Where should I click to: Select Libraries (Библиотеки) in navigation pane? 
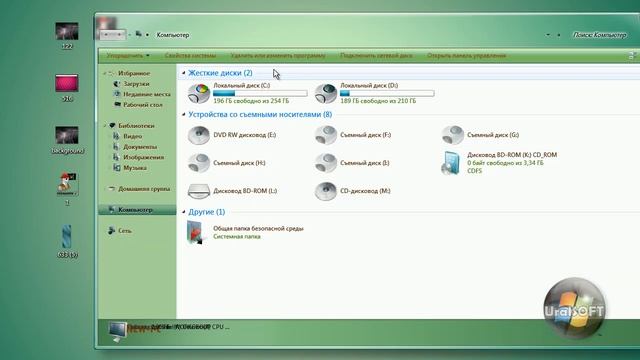pos(136,126)
